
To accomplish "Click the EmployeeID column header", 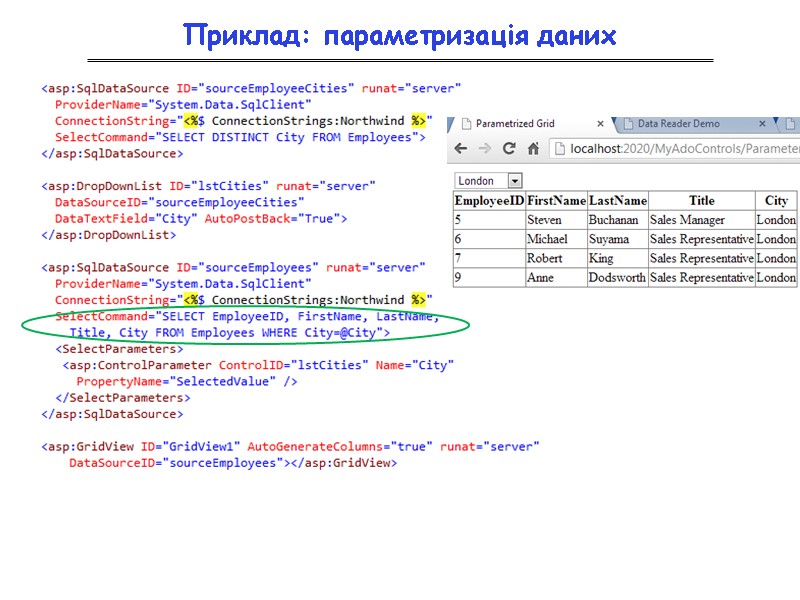I will pos(489,201).
